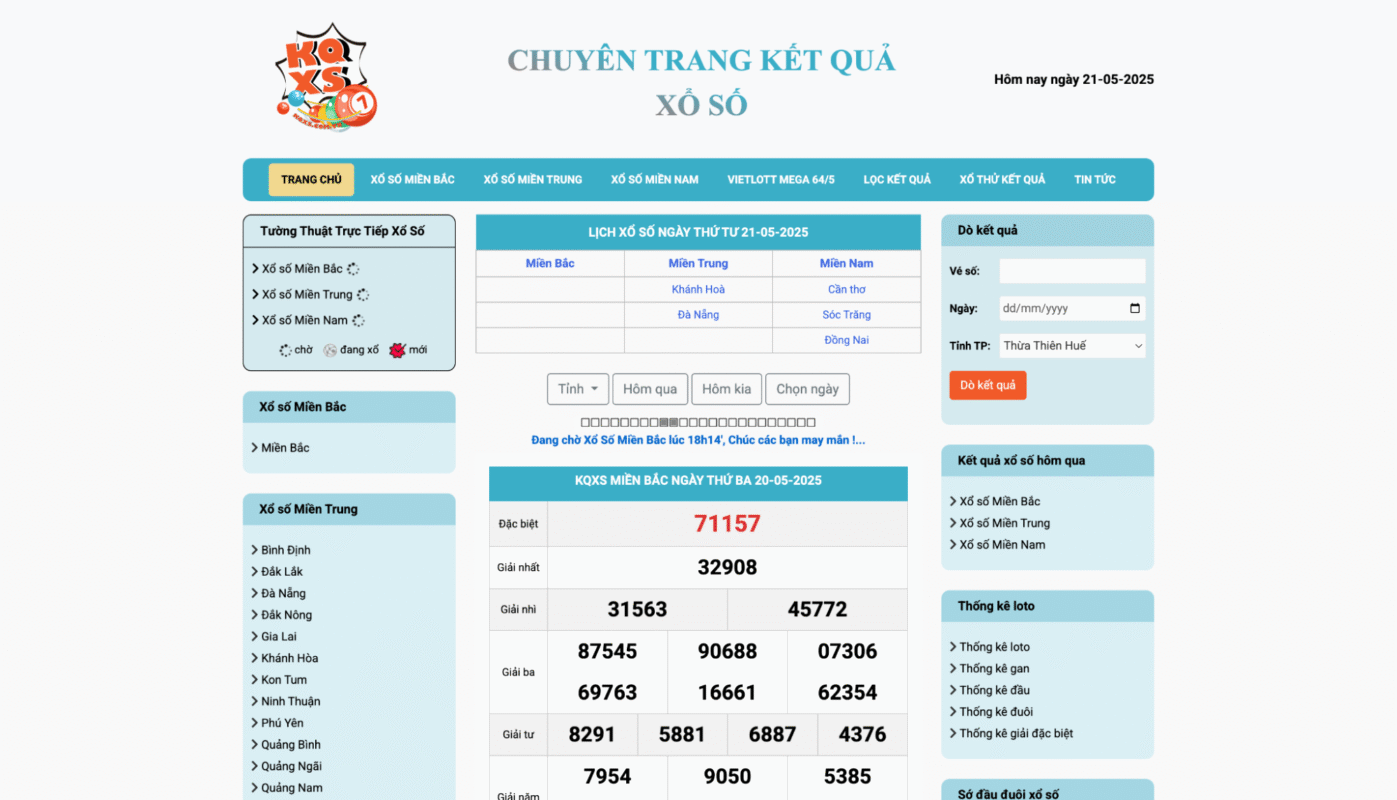Open XỔ THỬ KẾT QUẢ menu item
The width and height of the screenshot is (1397, 800).
(1002, 180)
